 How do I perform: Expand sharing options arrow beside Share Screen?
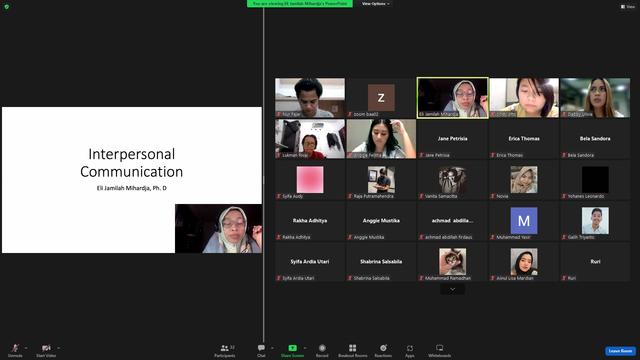[305, 348]
